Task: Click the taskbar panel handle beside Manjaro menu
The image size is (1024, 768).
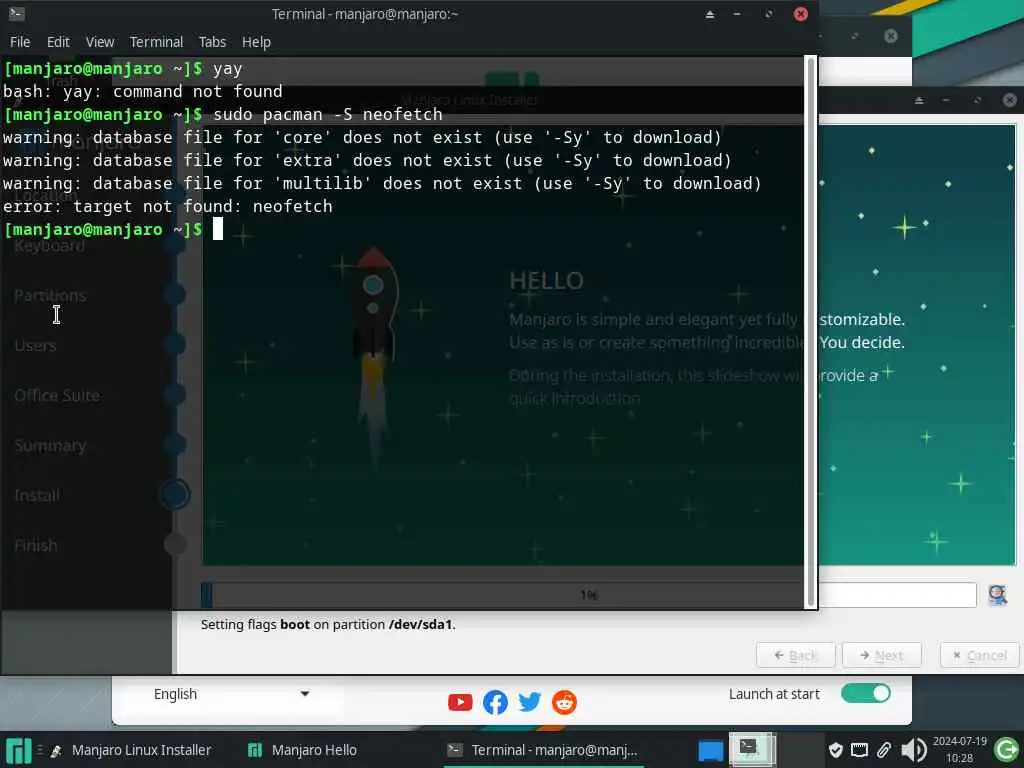Action: click(40, 750)
